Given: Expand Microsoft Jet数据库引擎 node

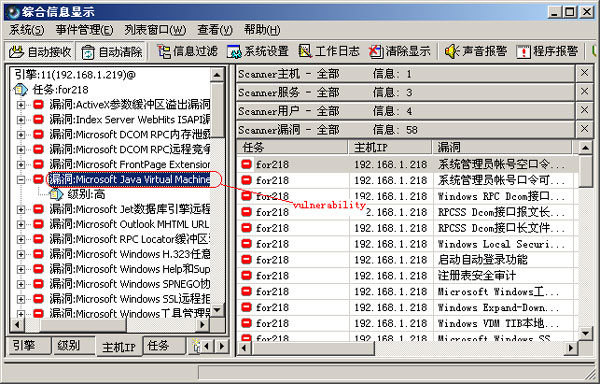Looking at the screenshot, I should (21, 209).
